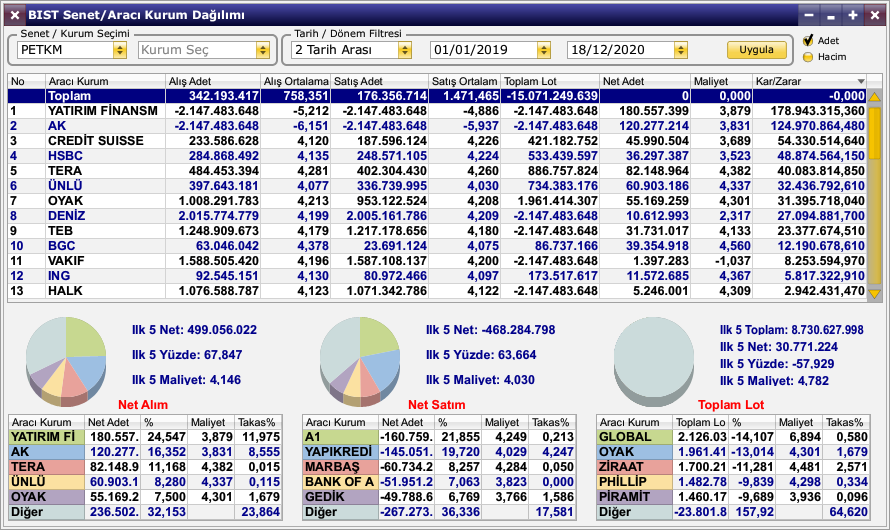Image resolution: width=890 pixels, height=530 pixels.
Task: Click the GEDİK legend cell in Net Satım
Action: pos(341,497)
